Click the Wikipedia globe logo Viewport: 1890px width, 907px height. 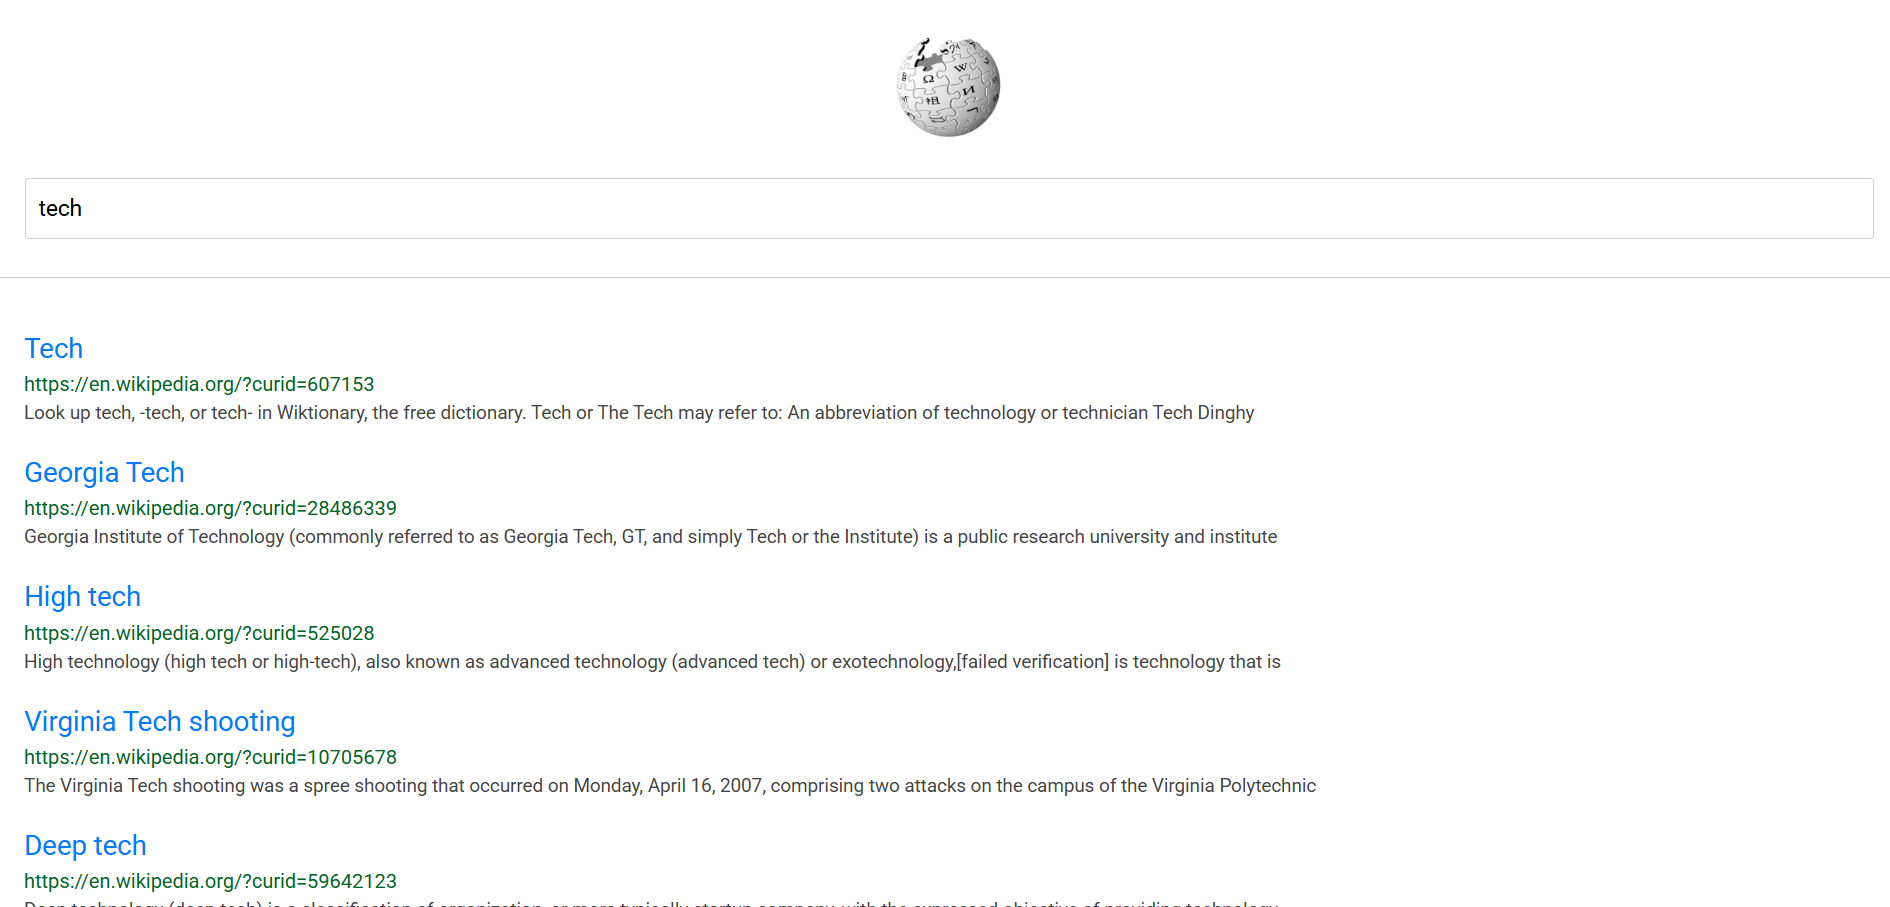tap(948, 87)
